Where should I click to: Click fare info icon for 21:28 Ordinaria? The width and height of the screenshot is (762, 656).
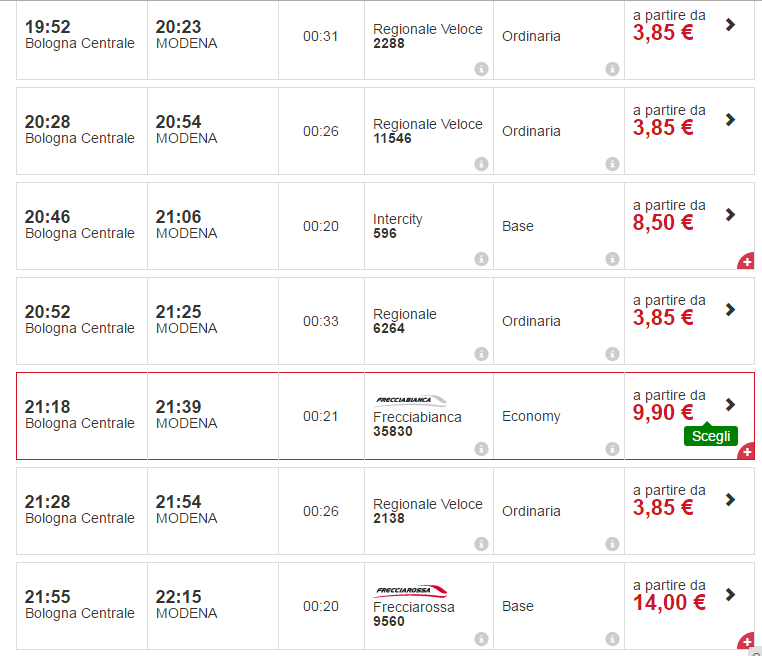[612, 544]
